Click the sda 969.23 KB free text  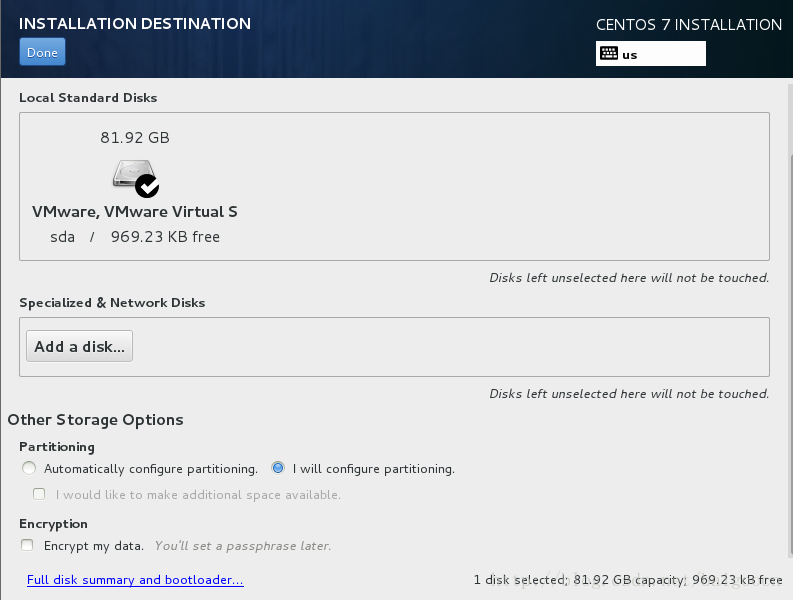point(135,237)
